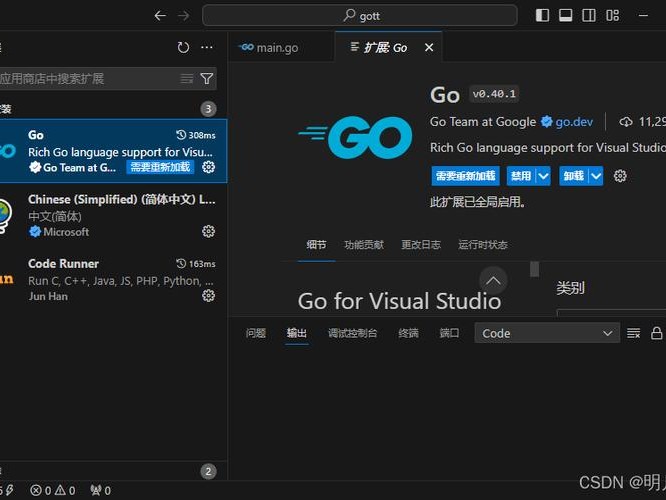This screenshot has width=666, height=500.
Task: Click the 卸载 uninstall button
Action: [574, 176]
